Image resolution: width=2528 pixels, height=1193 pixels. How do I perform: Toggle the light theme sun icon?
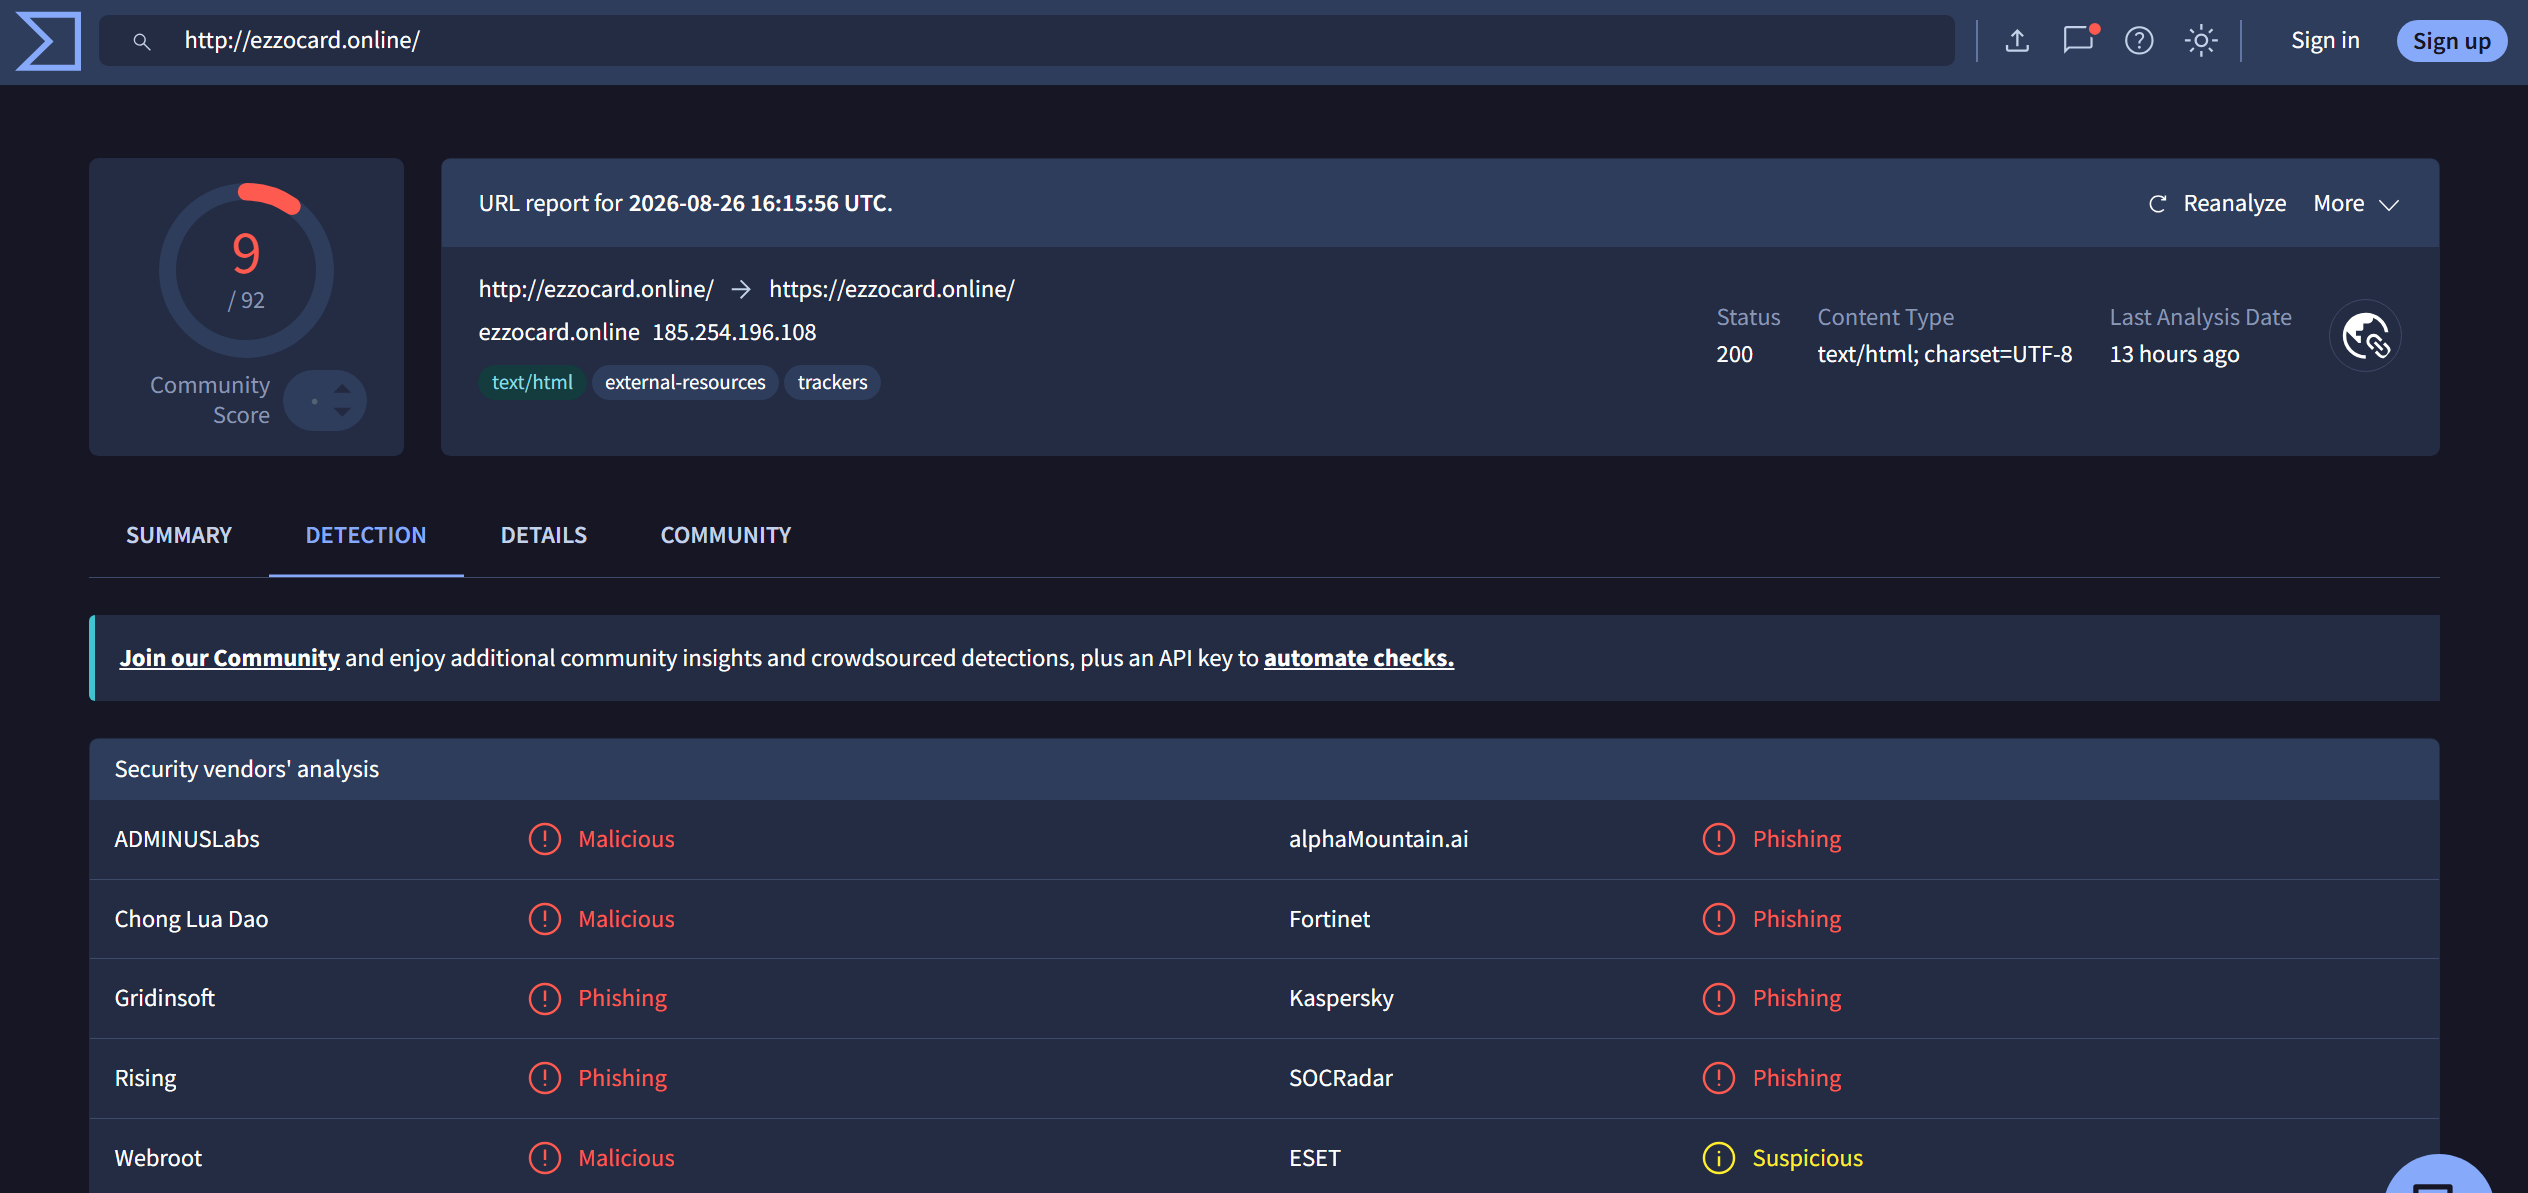[x=2201, y=41]
